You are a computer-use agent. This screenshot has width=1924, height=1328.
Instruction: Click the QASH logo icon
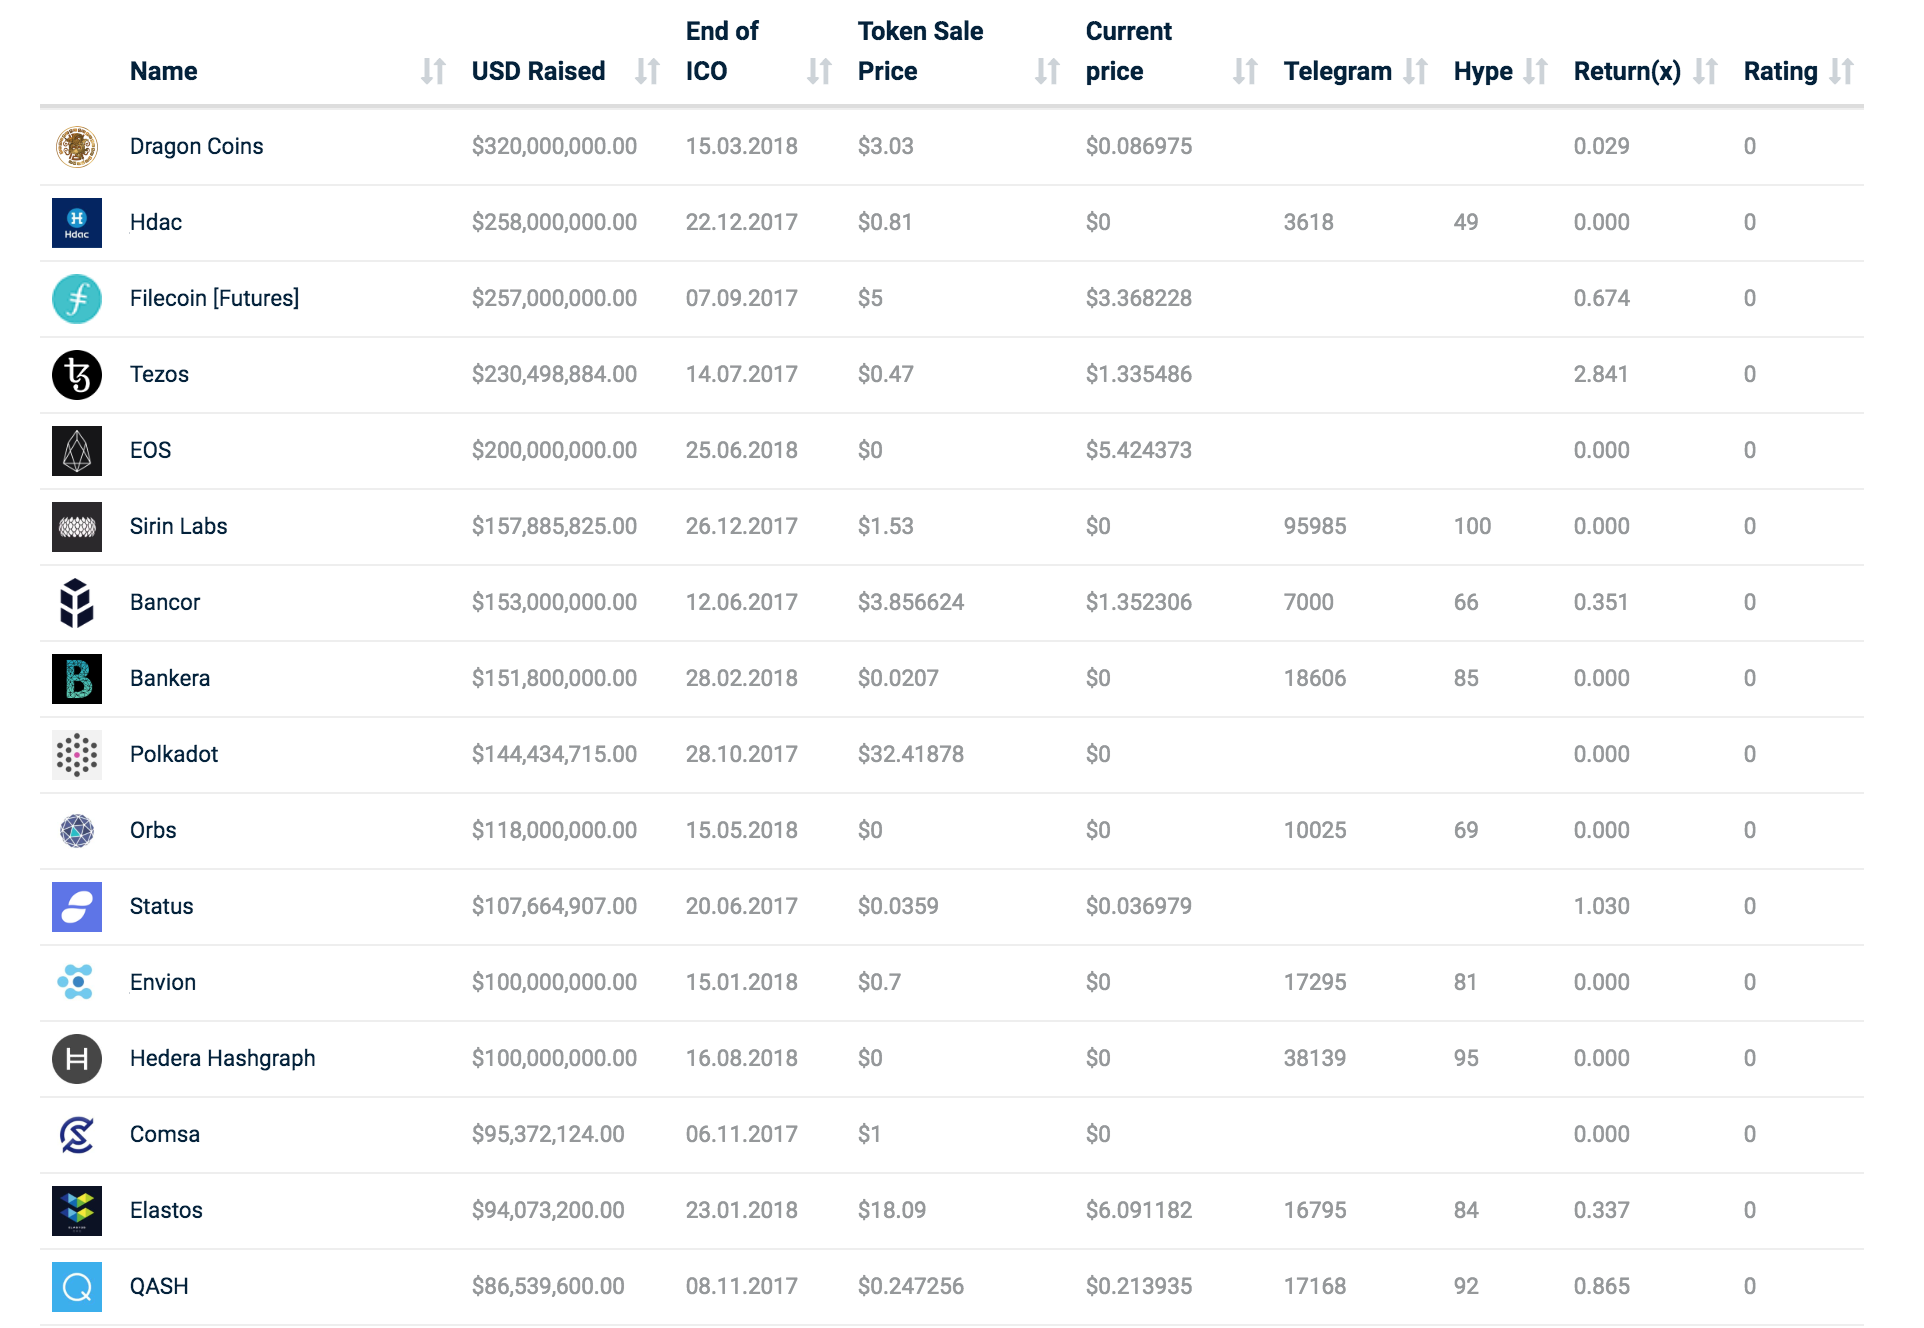pos(77,1287)
